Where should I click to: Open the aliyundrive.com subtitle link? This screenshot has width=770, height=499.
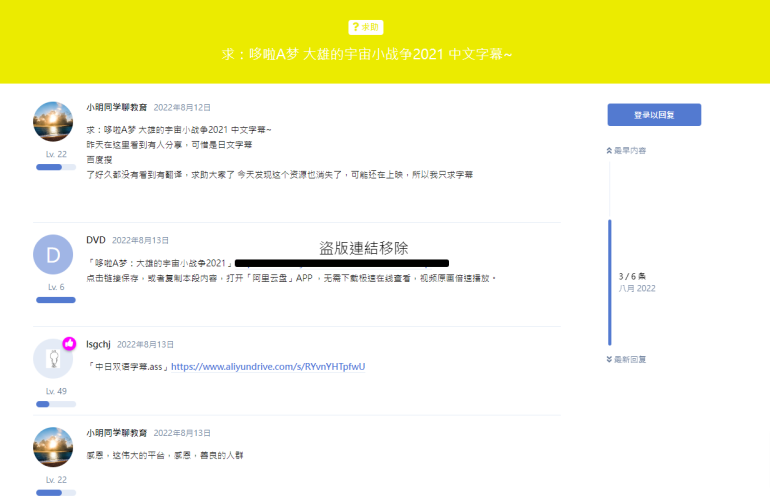[x=268, y=366]
